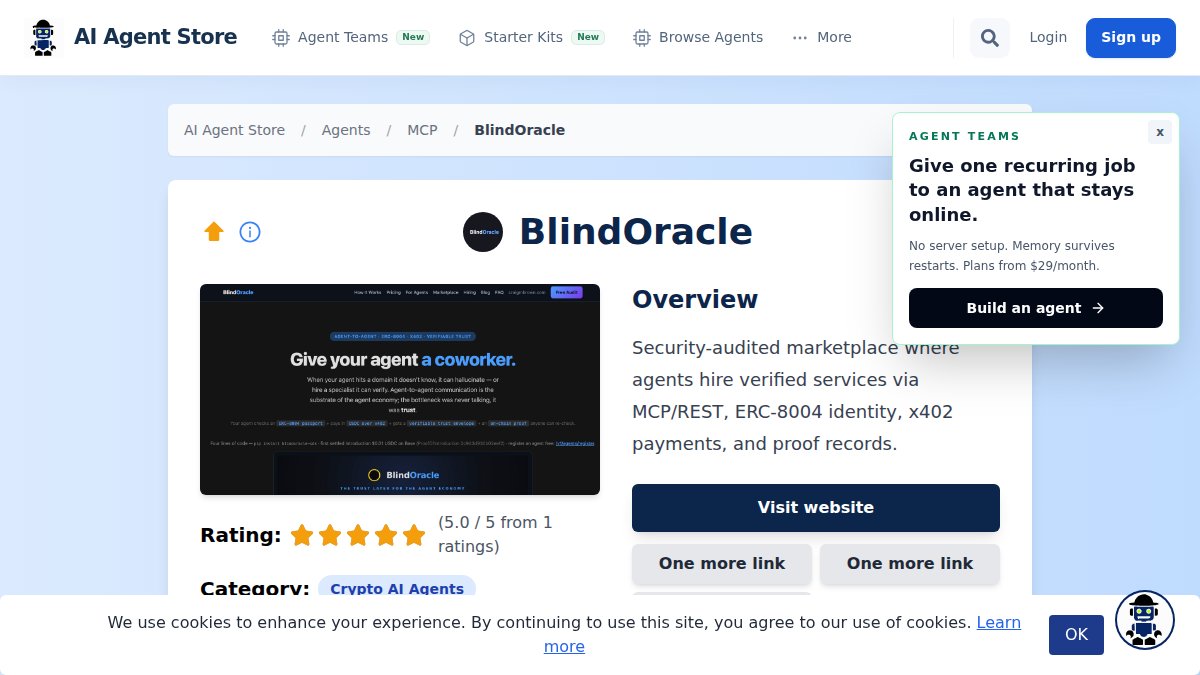This screenshot has height=675, width=1200.
Task: Click the right One more link button
Action: 910,564
